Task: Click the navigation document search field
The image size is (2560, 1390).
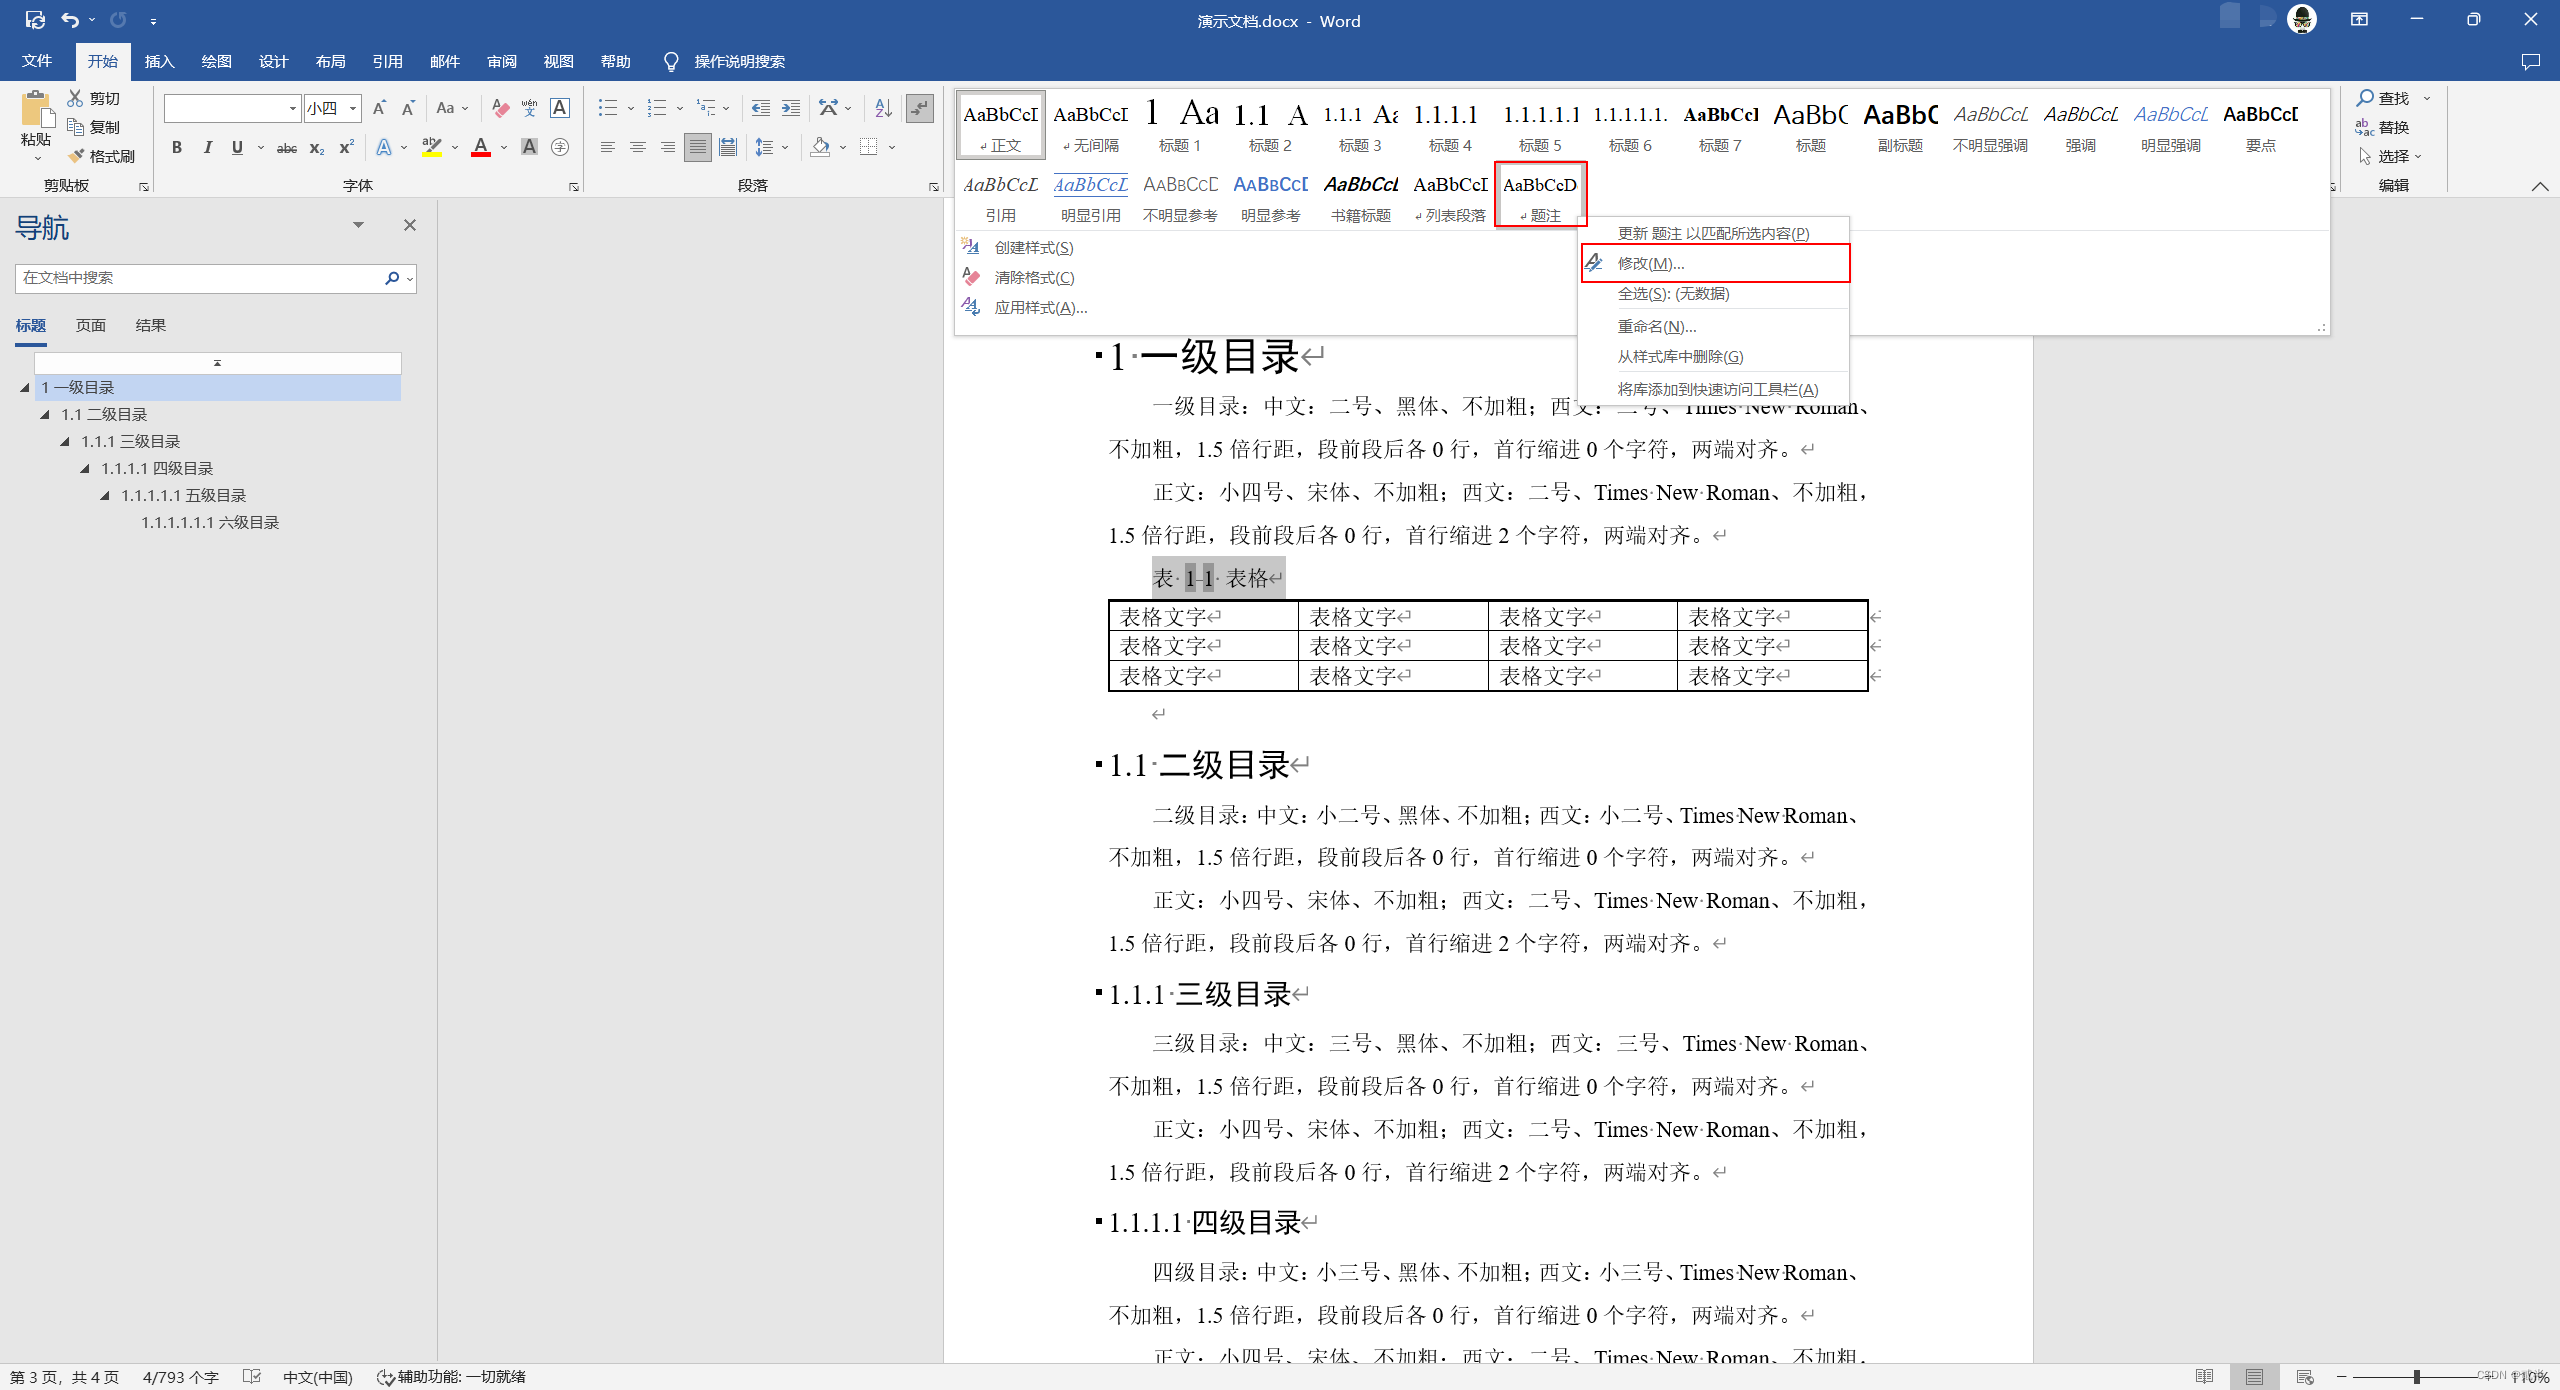Action: pyautogui.click(x=200, y=278)
